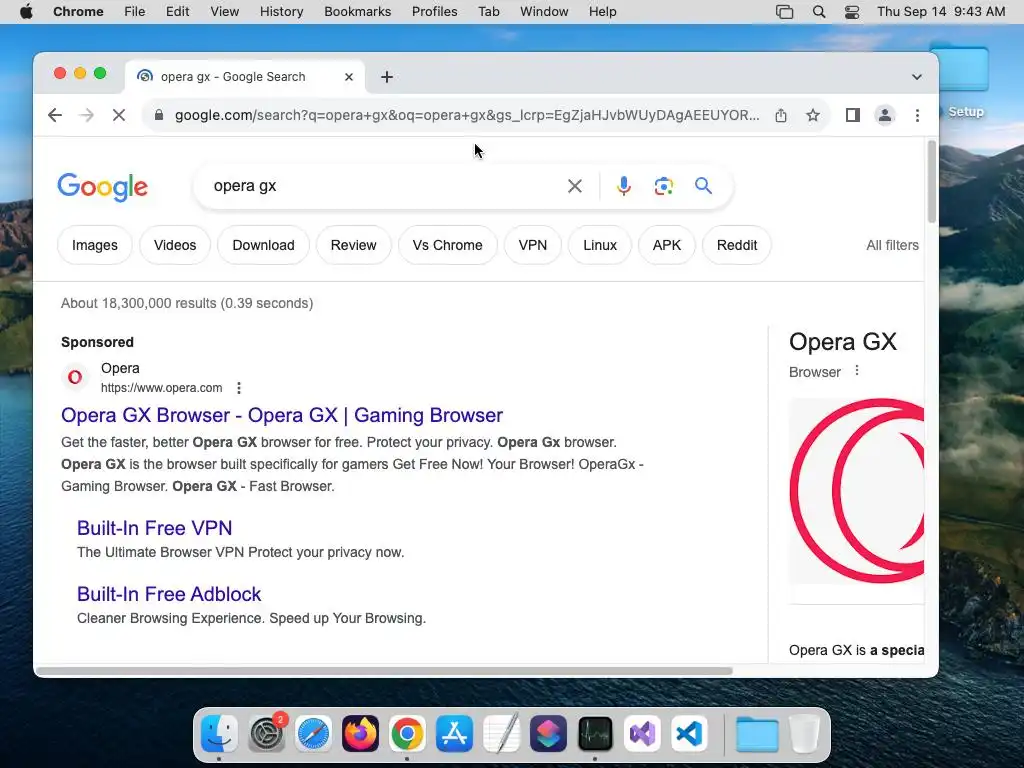Screen dimensions: 1024x768
Task: Click the Opera GX logo image
Action: tap(857, 491)
